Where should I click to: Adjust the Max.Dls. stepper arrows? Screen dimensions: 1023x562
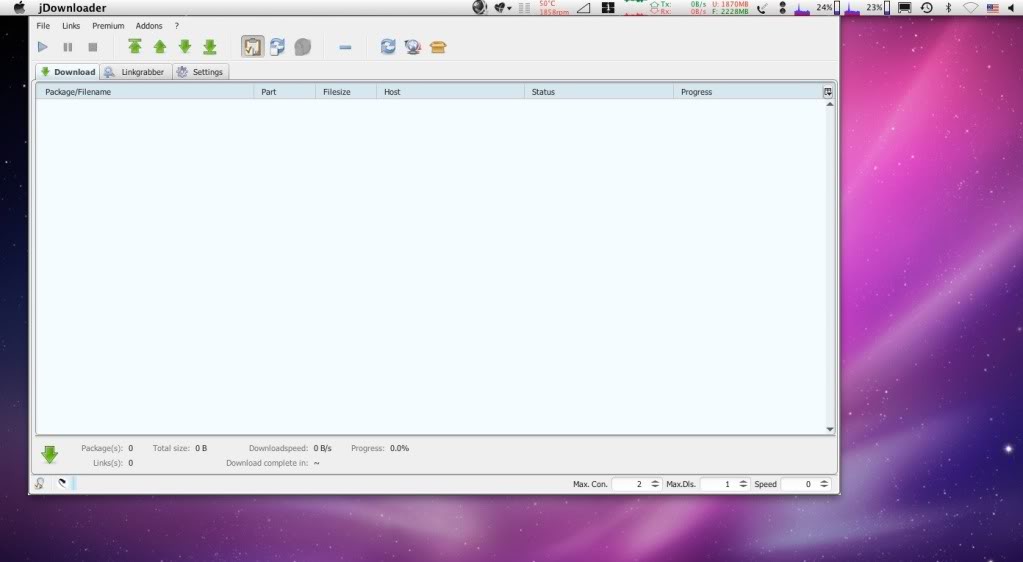743,484
